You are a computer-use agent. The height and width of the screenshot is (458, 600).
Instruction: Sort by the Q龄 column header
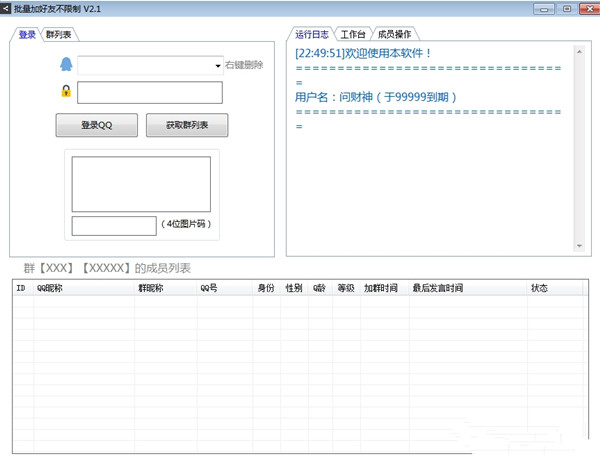tap(320, 288)
